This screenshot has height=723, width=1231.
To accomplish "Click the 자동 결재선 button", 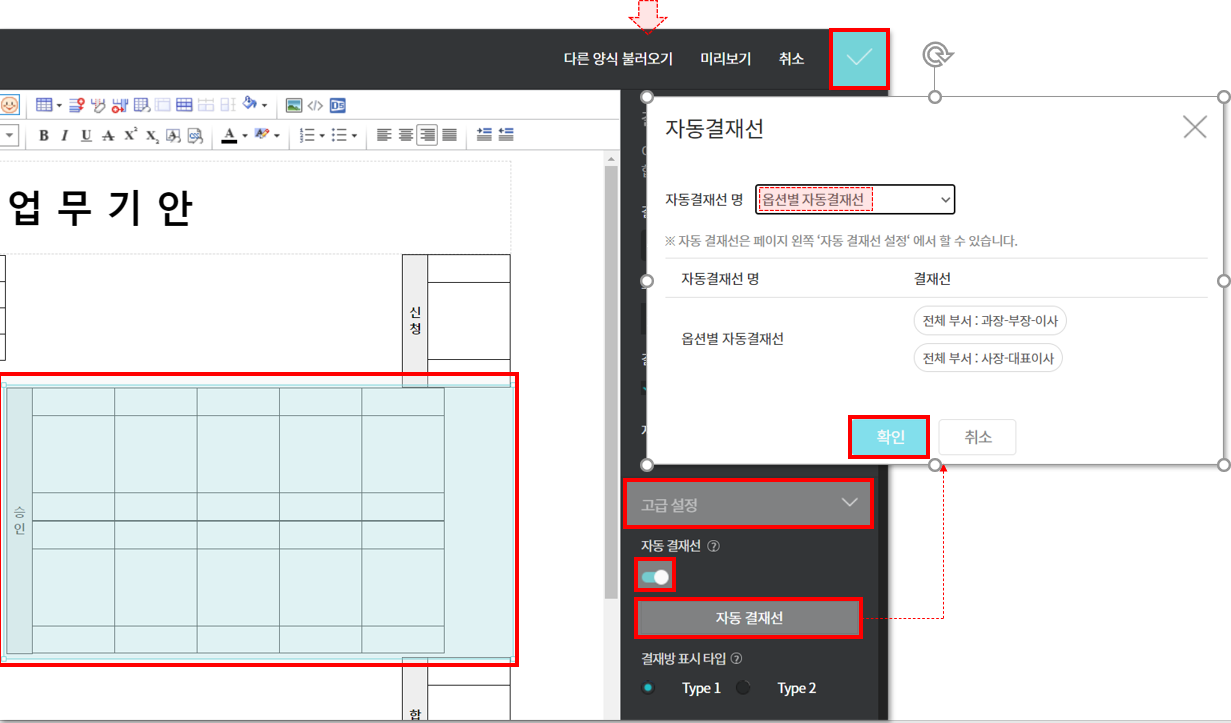I will pos(748,618).
